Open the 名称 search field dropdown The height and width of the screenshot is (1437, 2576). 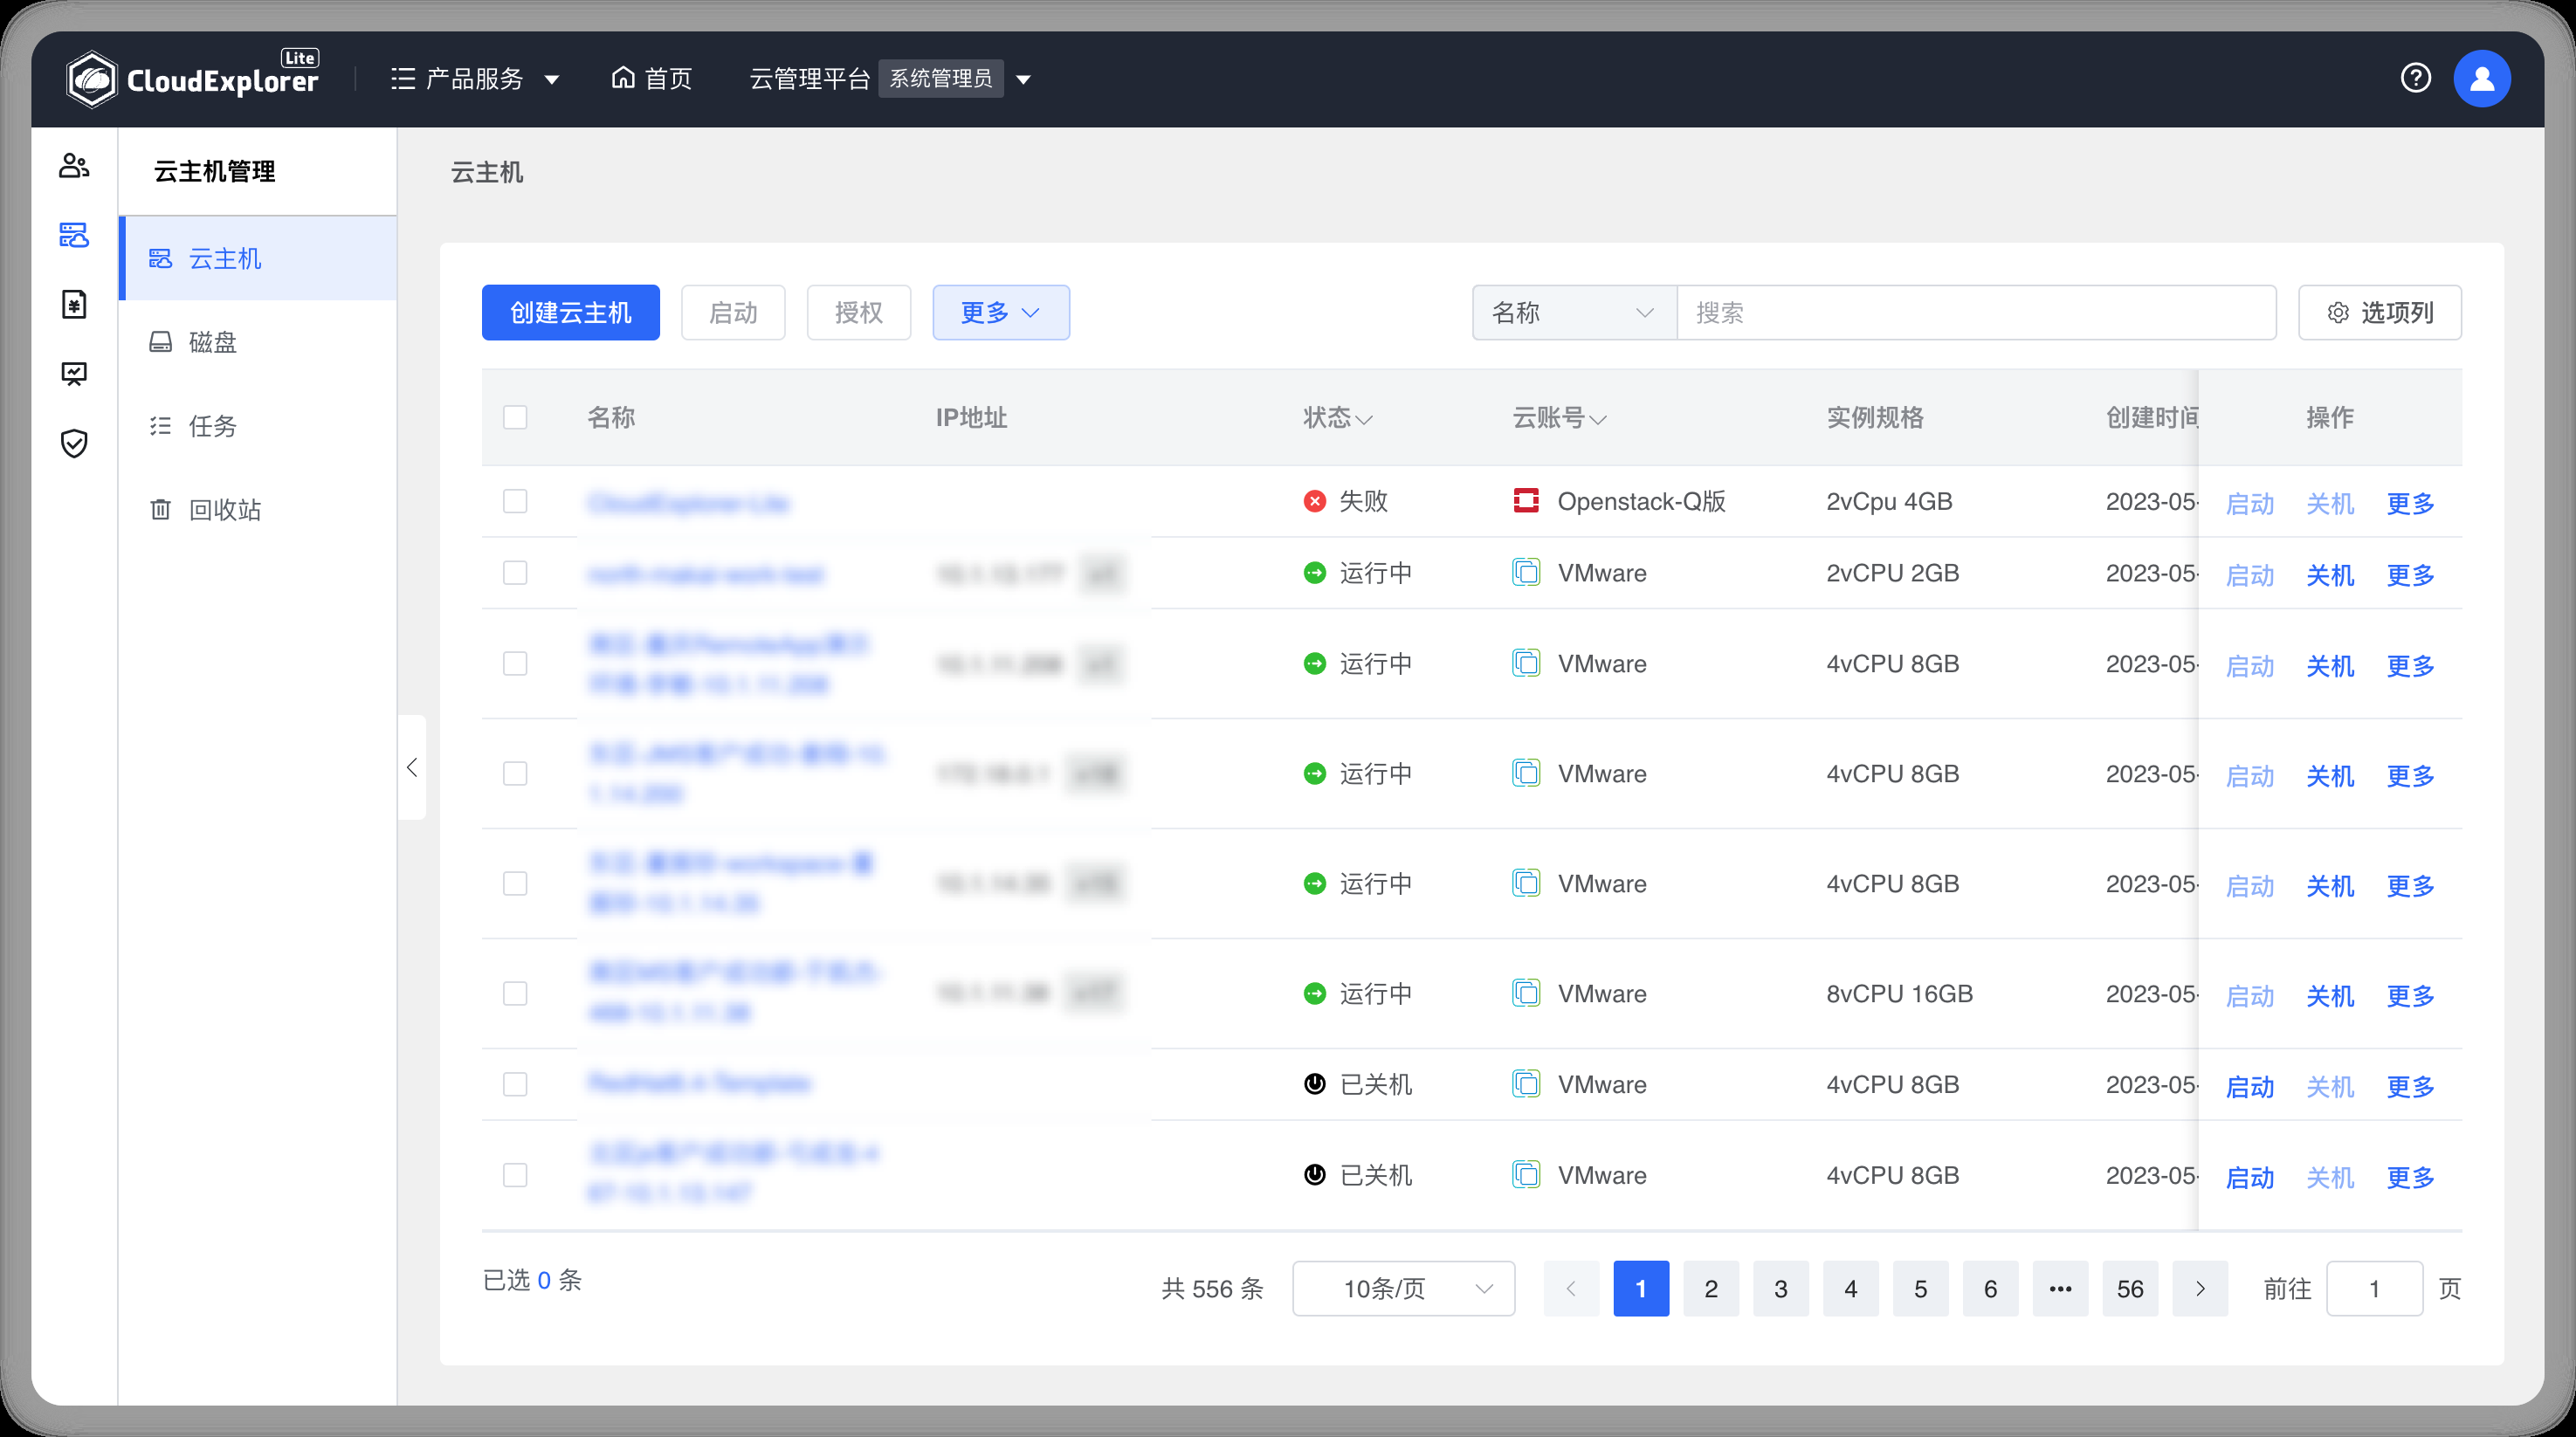(x=1573, y=312)
